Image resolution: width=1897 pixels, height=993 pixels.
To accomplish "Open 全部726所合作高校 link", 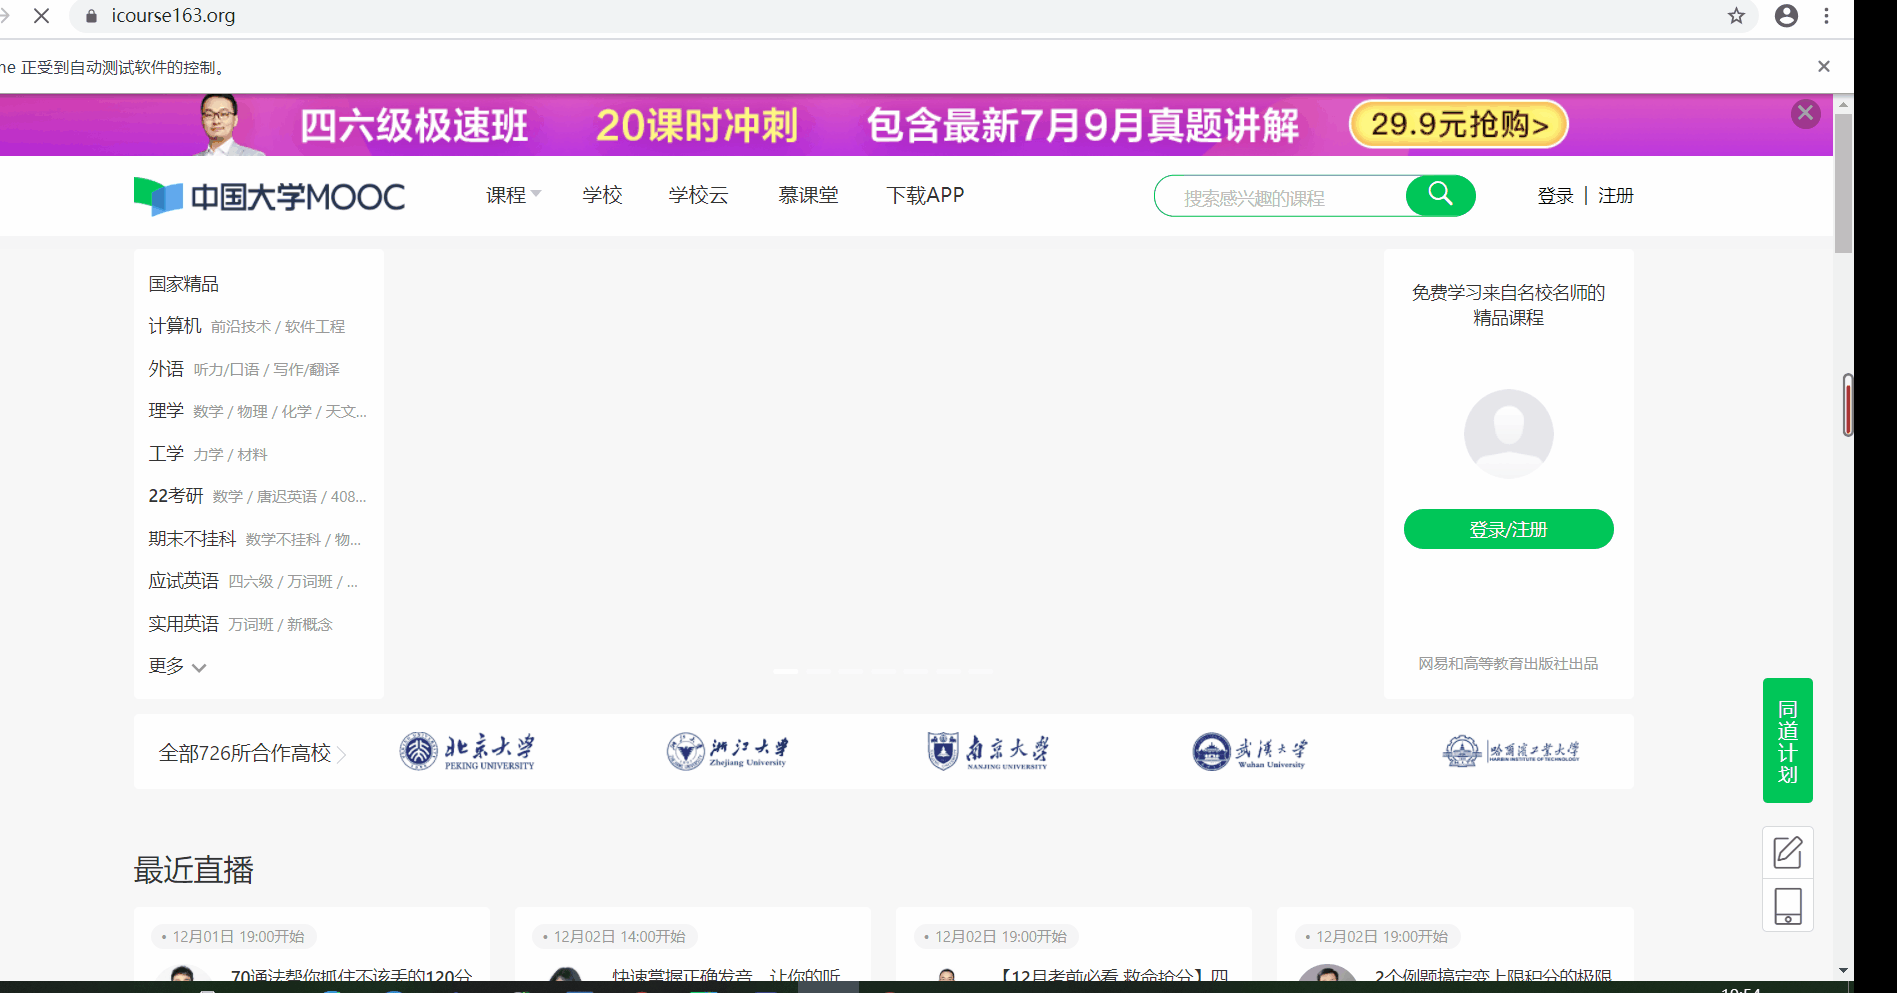I will 251,753.
